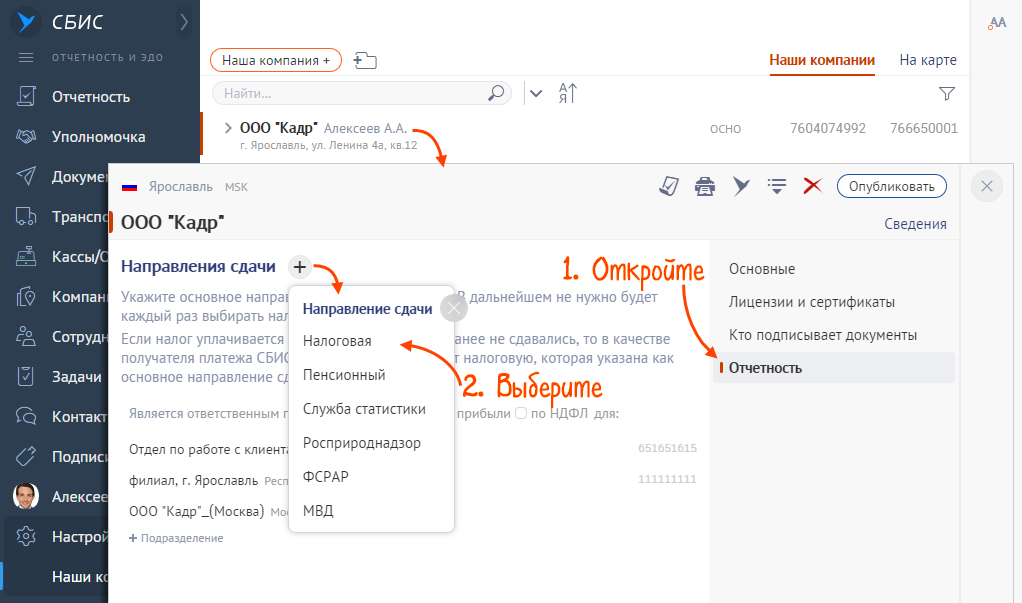Open the Сведения link
1022x603 pixels.
click(x=915, y=224)
